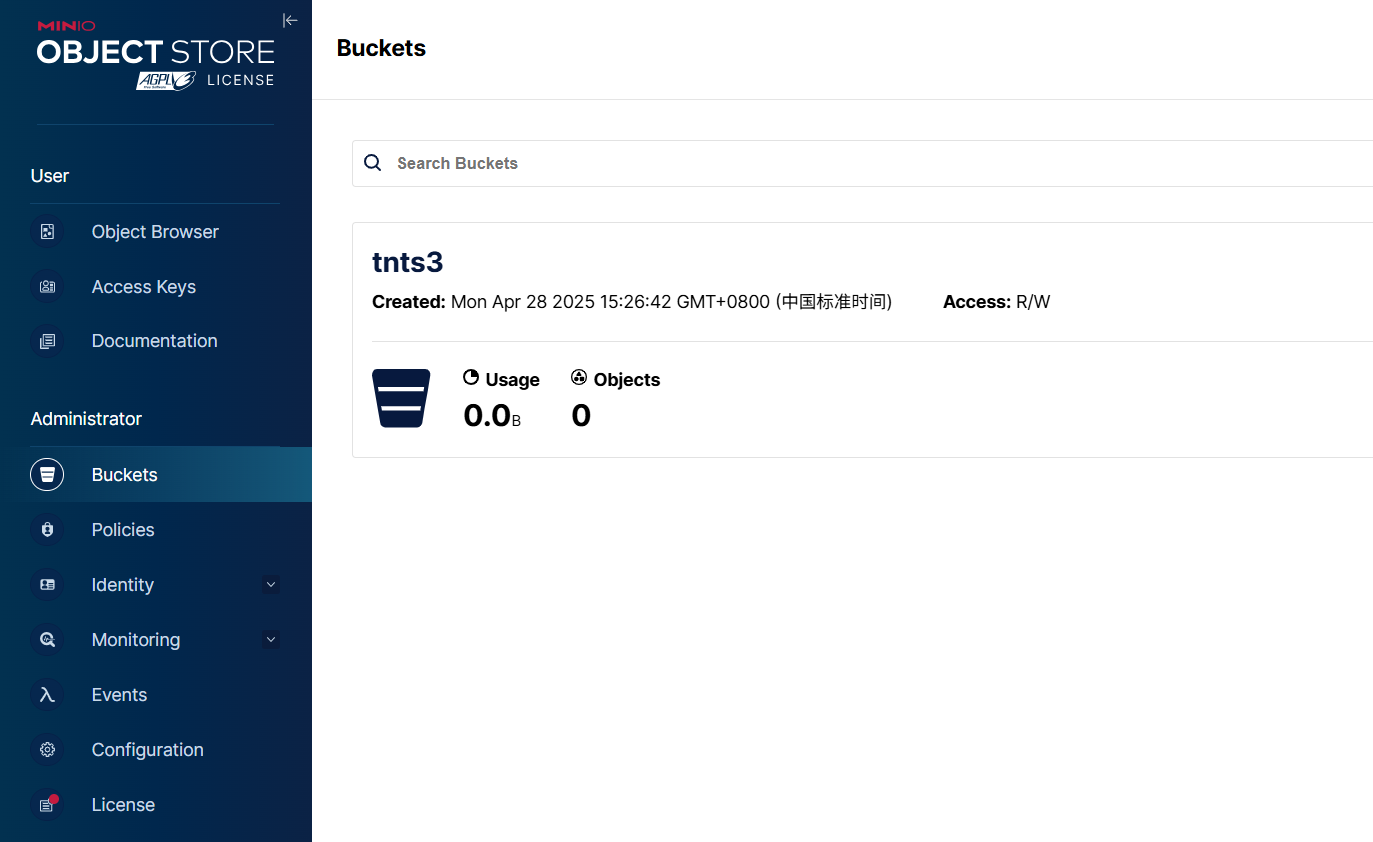1373x842 pixels.
Task: Click the Access Keys icon
Action: [x=47, y=286]
